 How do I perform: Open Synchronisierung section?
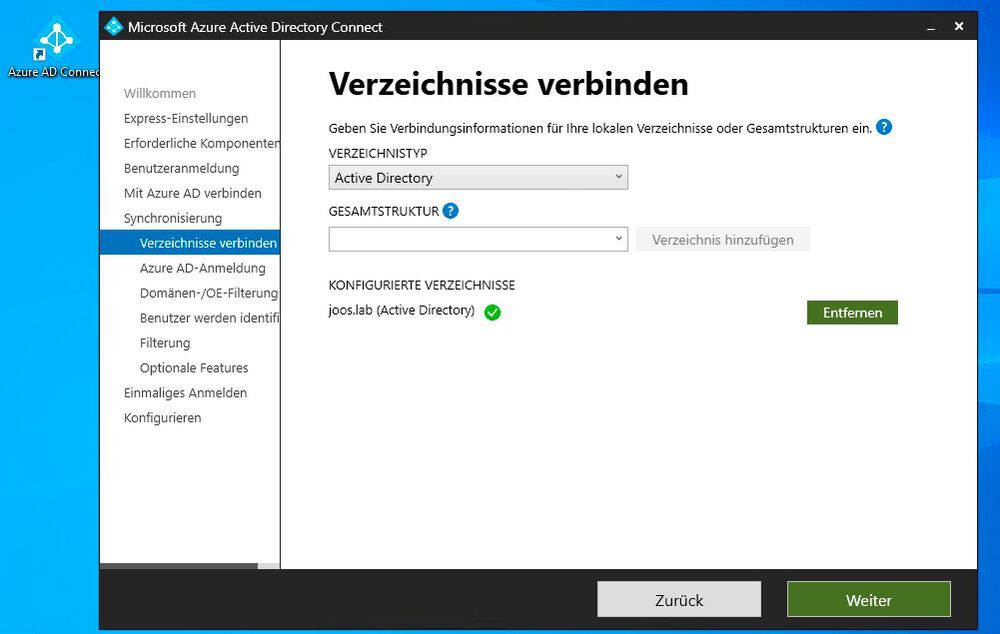point(173,218)
